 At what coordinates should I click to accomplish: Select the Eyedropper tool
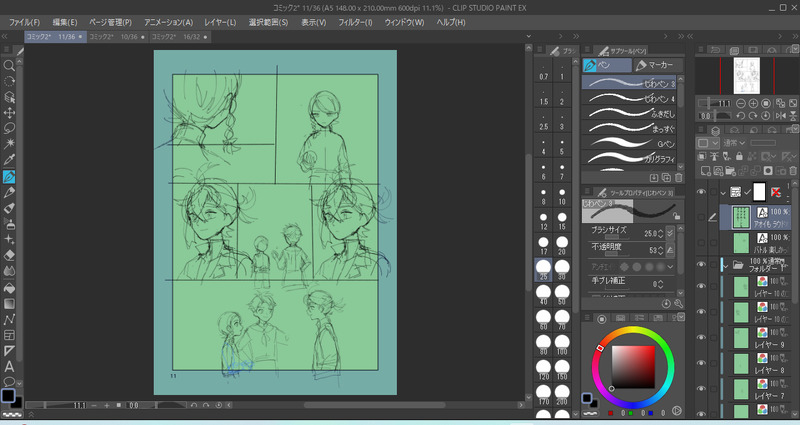[x=9, y=160]
